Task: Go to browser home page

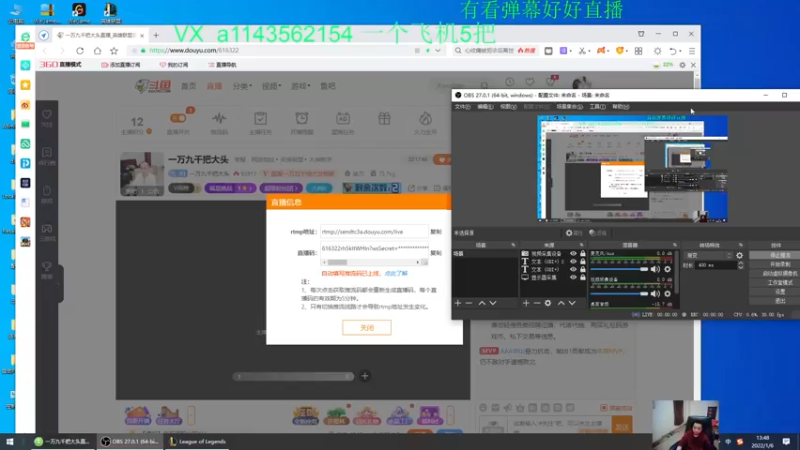Action: 97,51
